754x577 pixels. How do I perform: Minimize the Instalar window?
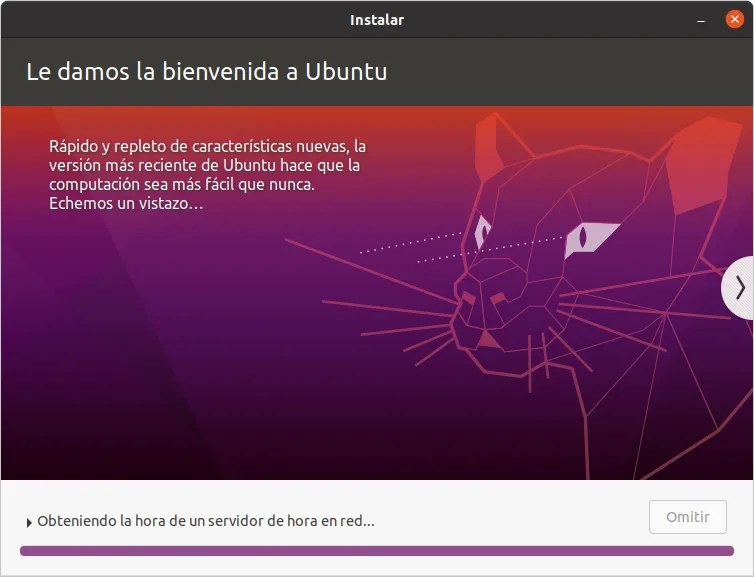[701, 21]
